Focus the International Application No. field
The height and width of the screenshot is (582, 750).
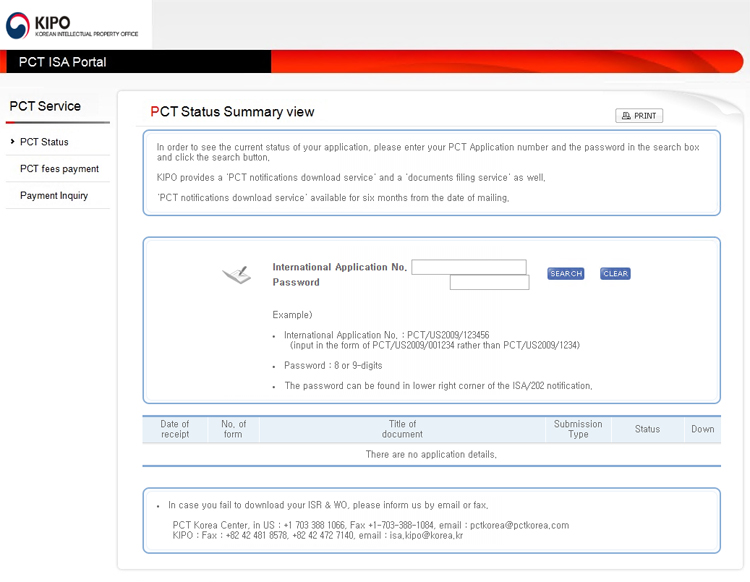click(468, 267)
